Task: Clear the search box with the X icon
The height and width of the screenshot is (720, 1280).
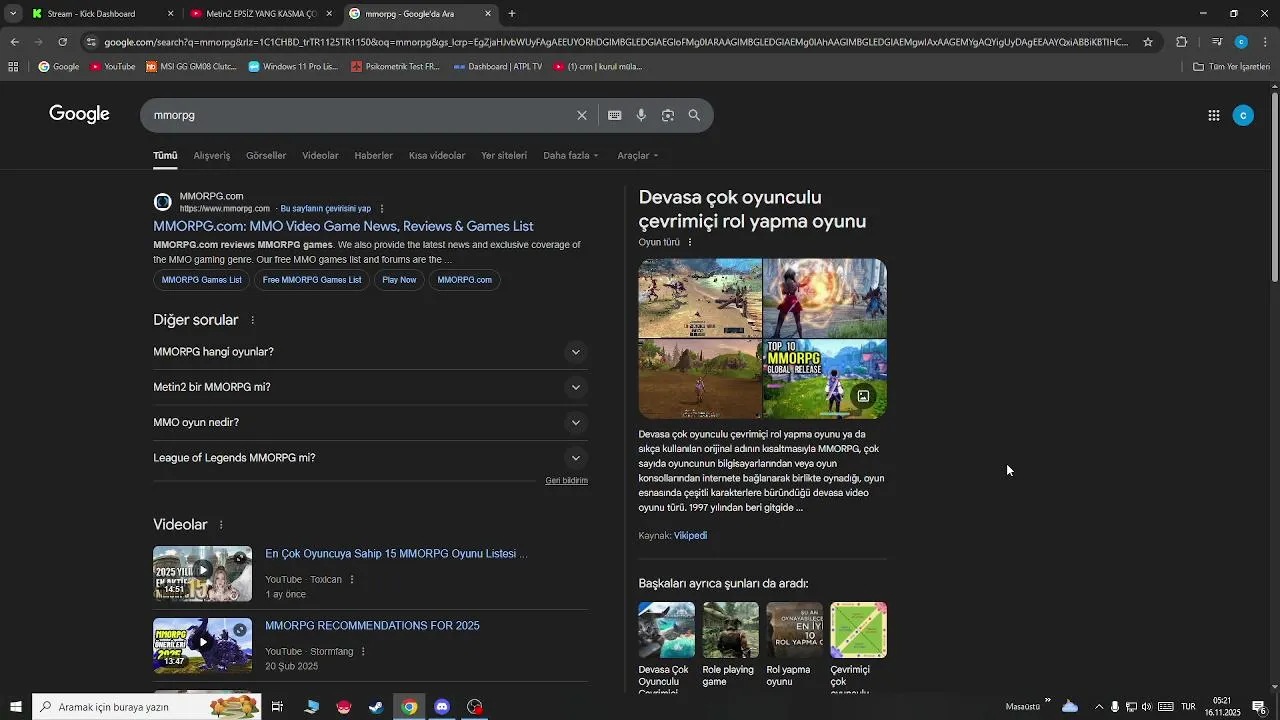Action: pyautogui.click(x=582, y=115)
